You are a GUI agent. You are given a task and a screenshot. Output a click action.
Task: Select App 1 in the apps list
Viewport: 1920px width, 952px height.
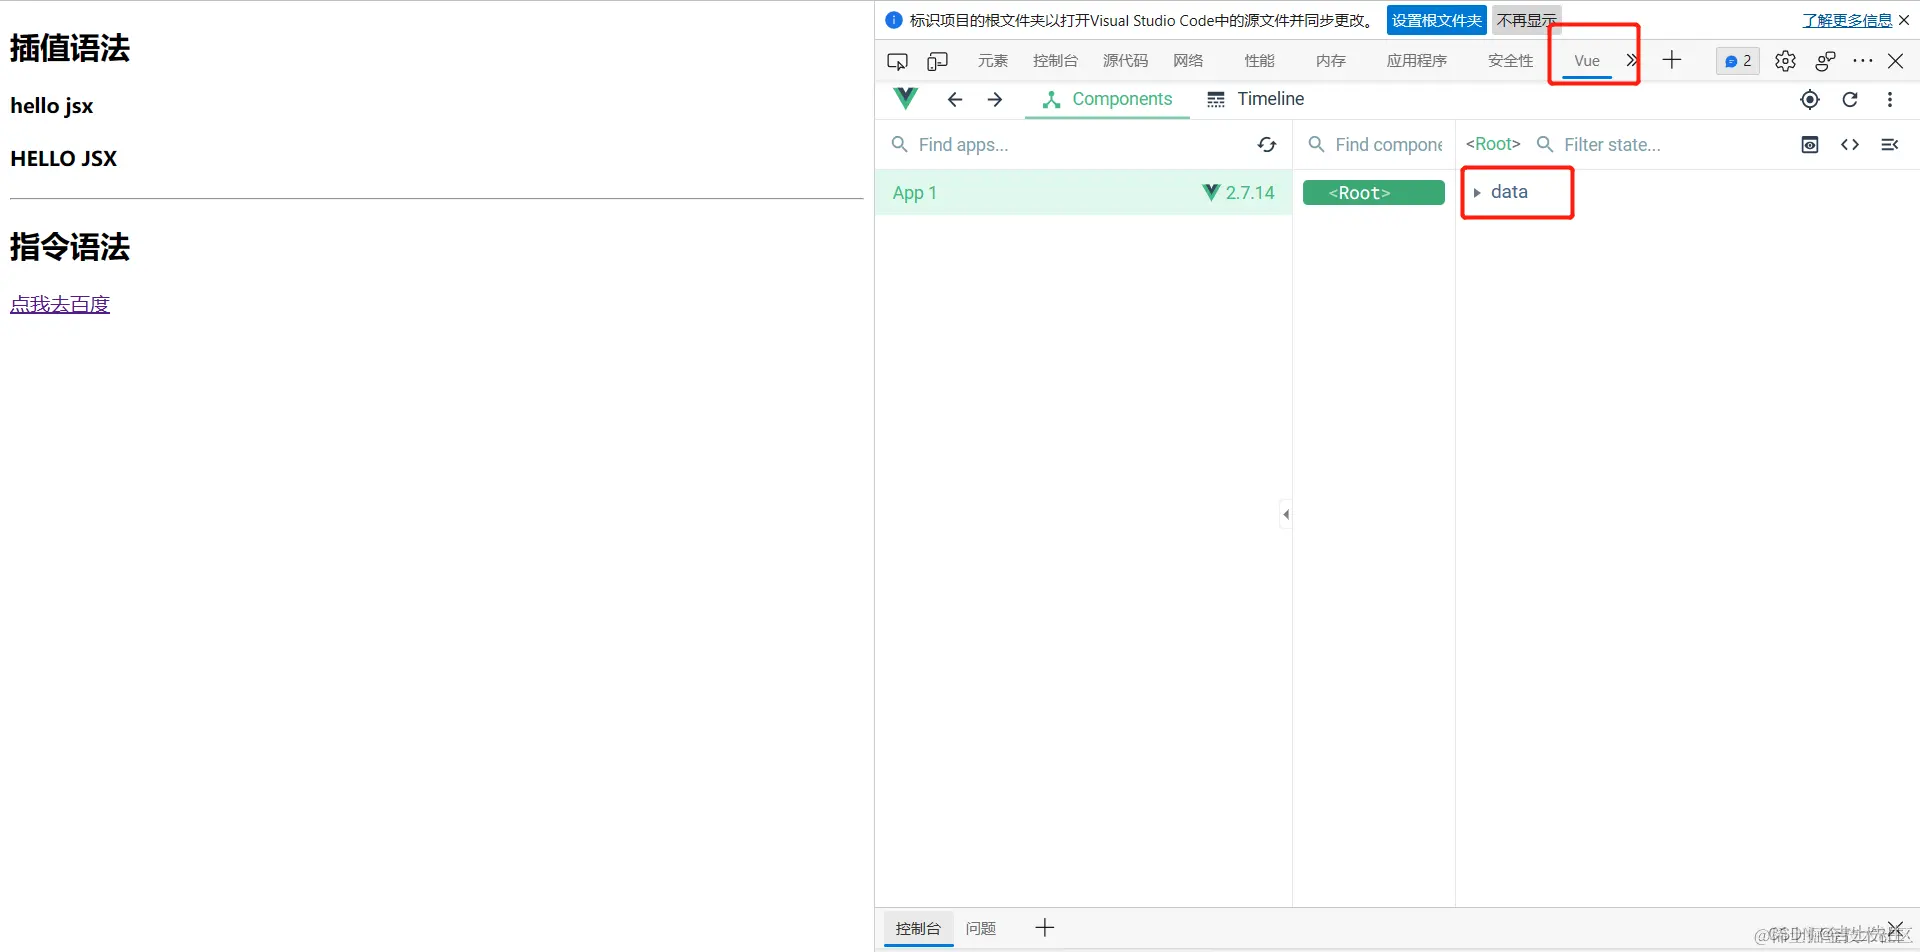(1083, 192)
